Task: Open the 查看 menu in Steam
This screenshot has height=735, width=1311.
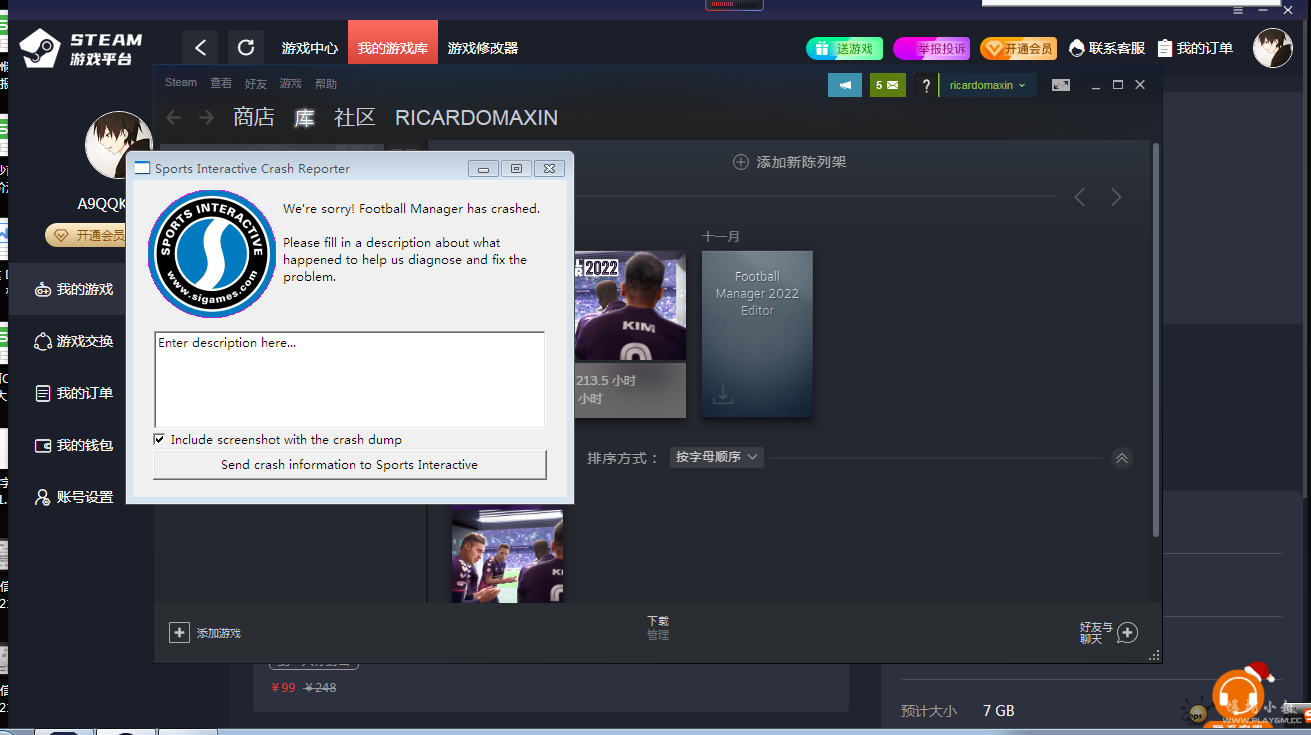Action: coord(221,83)
